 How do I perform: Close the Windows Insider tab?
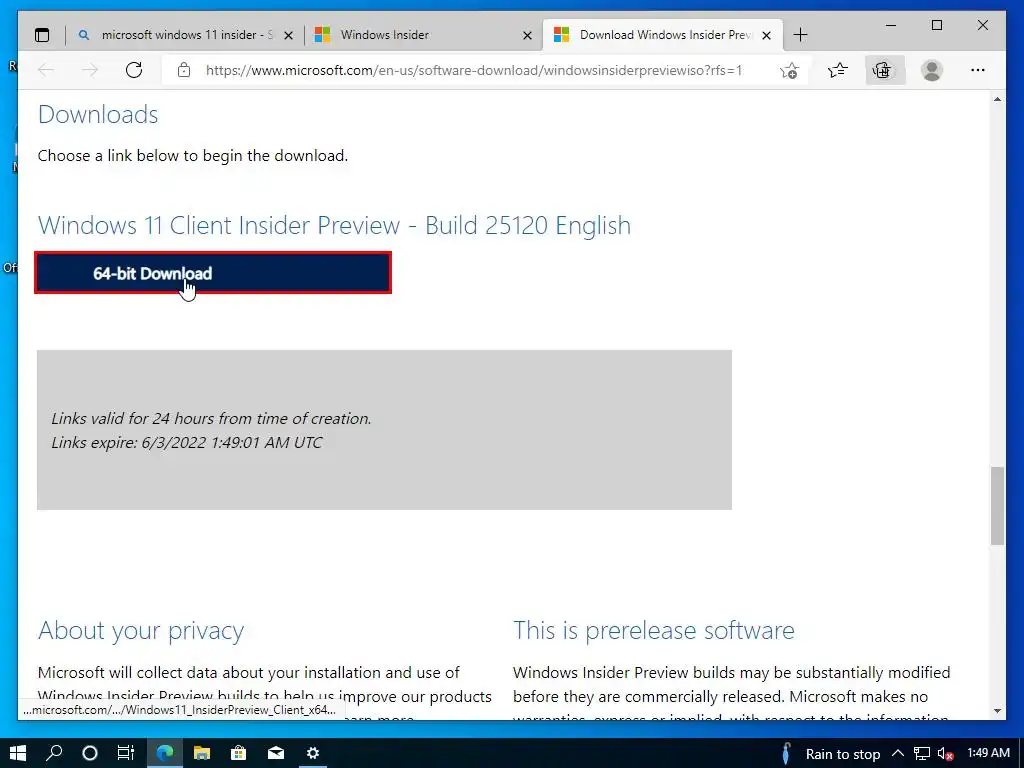pos(528,35)
